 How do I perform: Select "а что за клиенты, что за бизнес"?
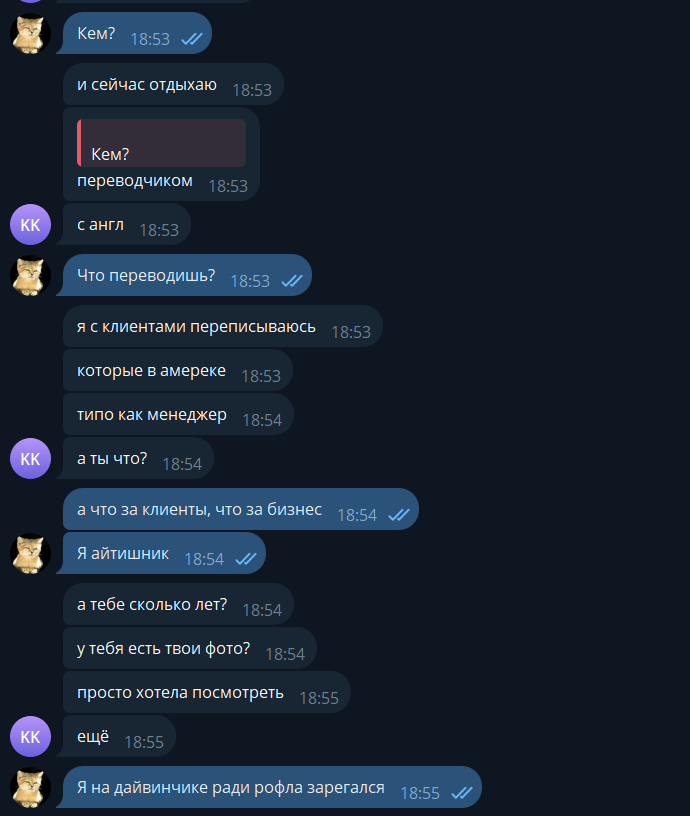point(241,509)
